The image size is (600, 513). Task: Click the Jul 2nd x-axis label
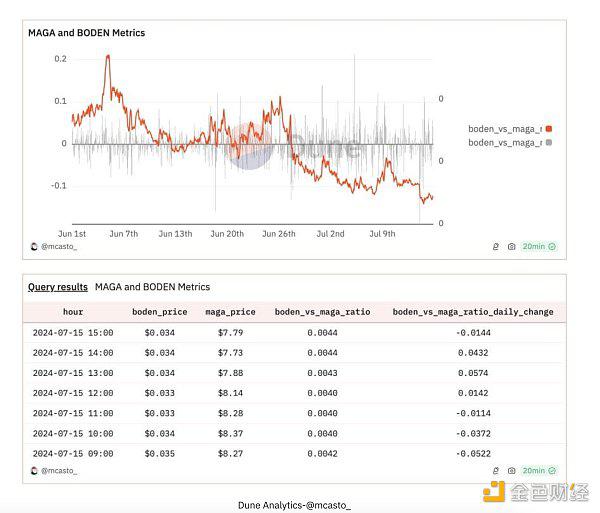click(x=330, y=234)
